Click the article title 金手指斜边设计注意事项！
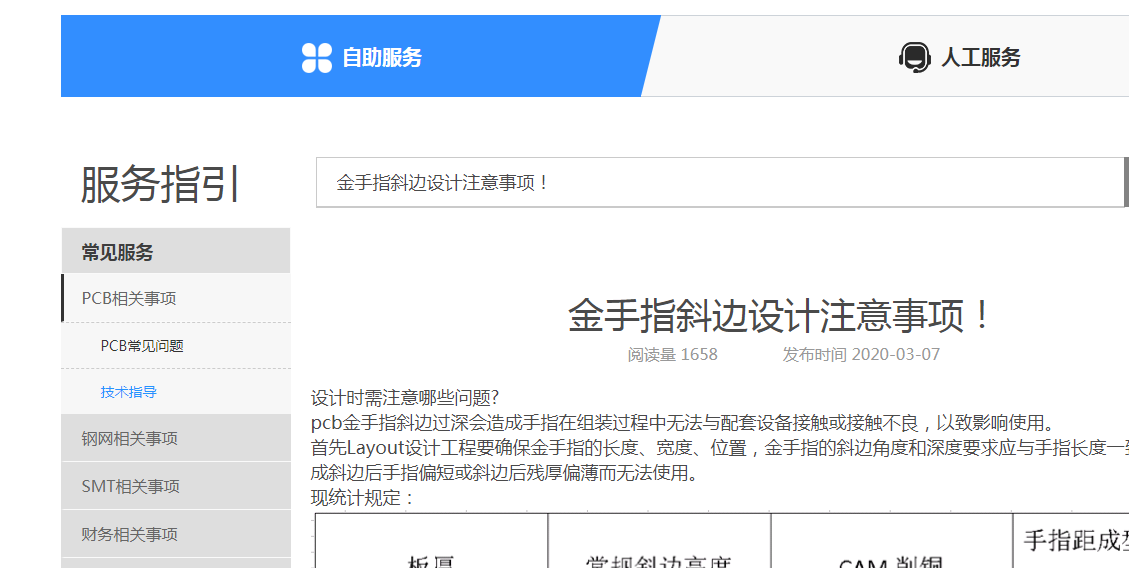 783,316
